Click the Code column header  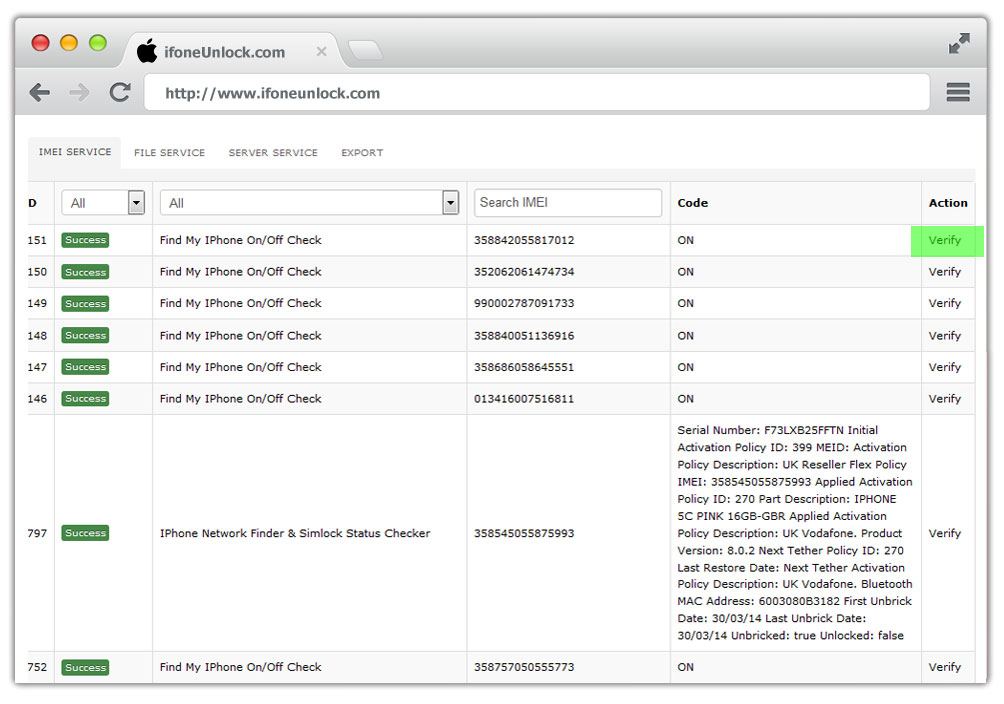tap(693, 202)
